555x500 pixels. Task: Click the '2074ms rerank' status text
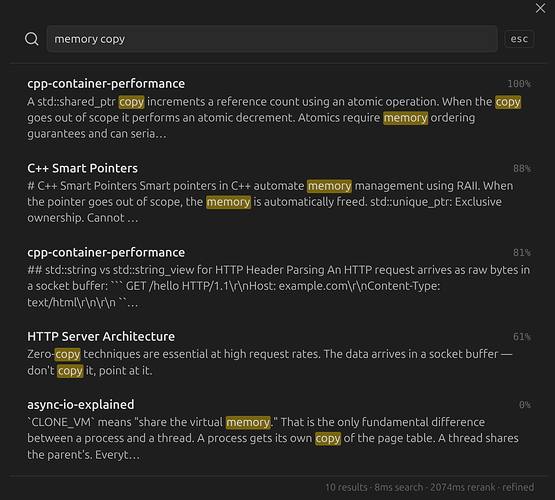pos(462,487)
